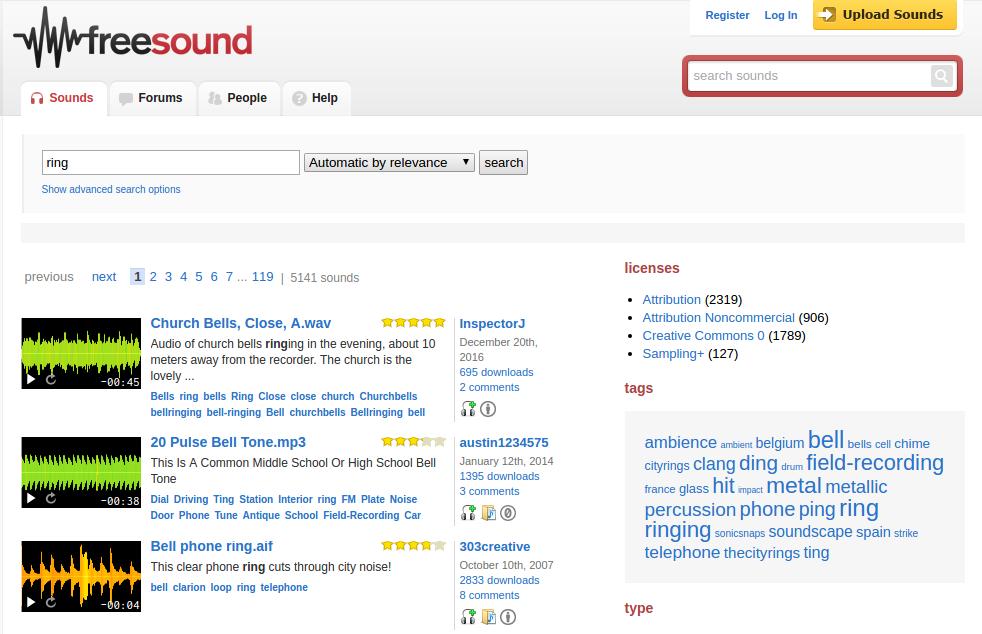Click star rating for Bell phone ring.aif
Image resolution: width=982 pixels, height=634 pixels.
click(413, 546)
